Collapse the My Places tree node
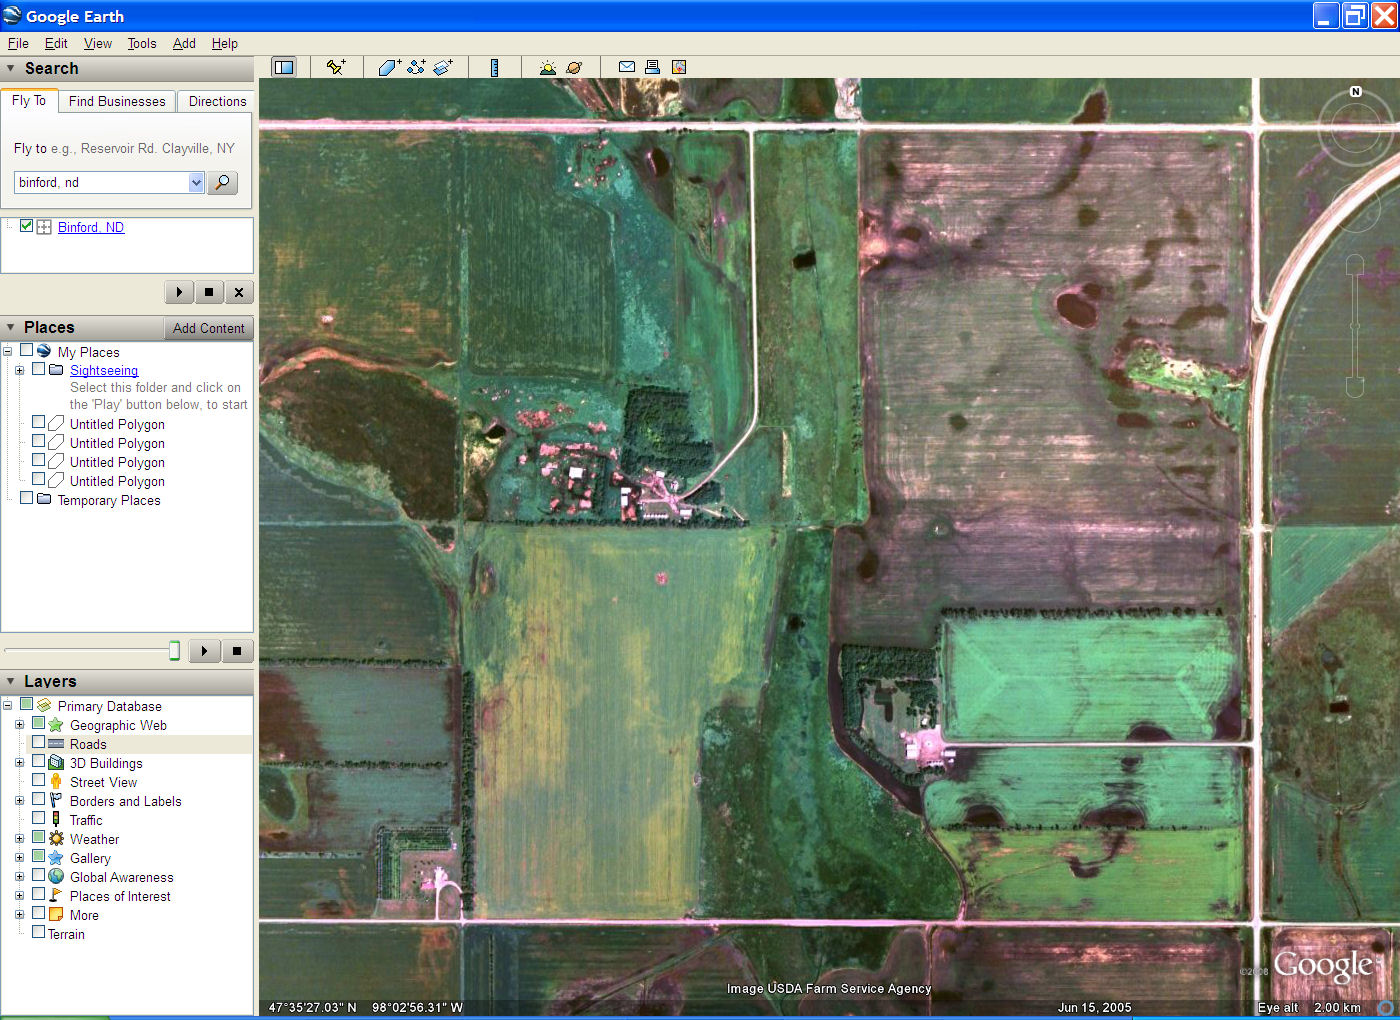 tap(7, 351)
